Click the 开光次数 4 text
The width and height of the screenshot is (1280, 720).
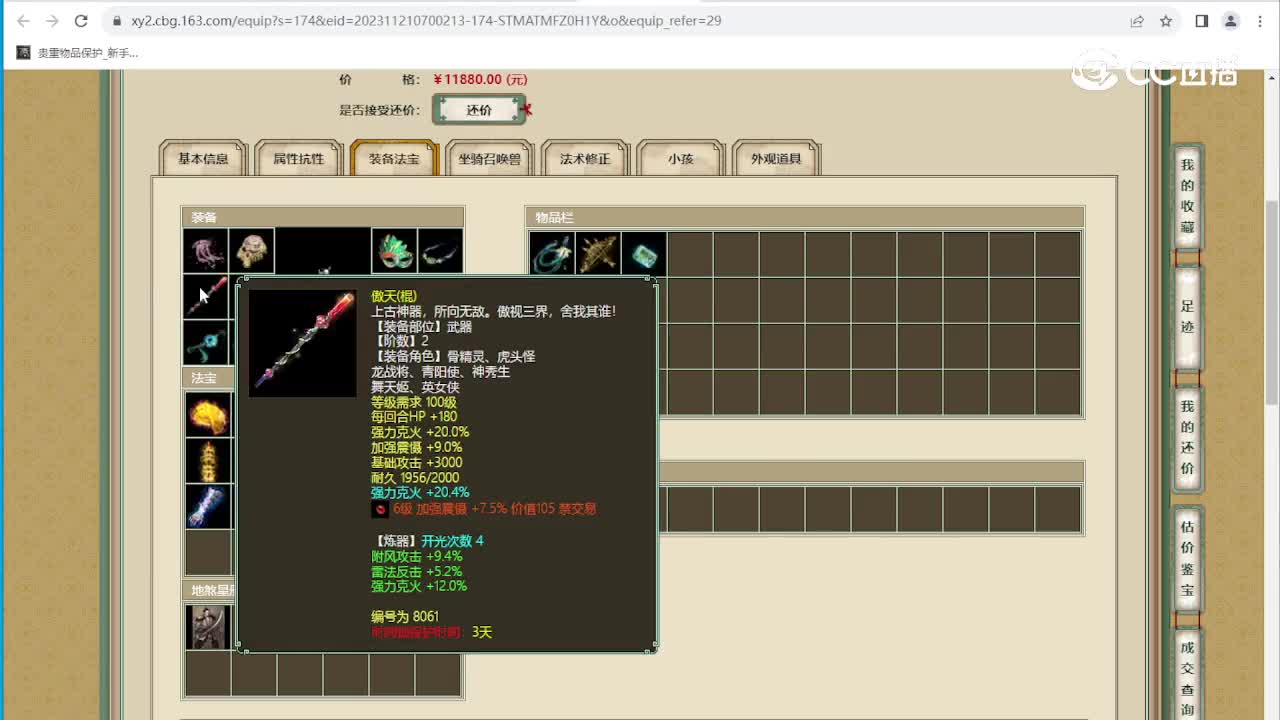452,540
